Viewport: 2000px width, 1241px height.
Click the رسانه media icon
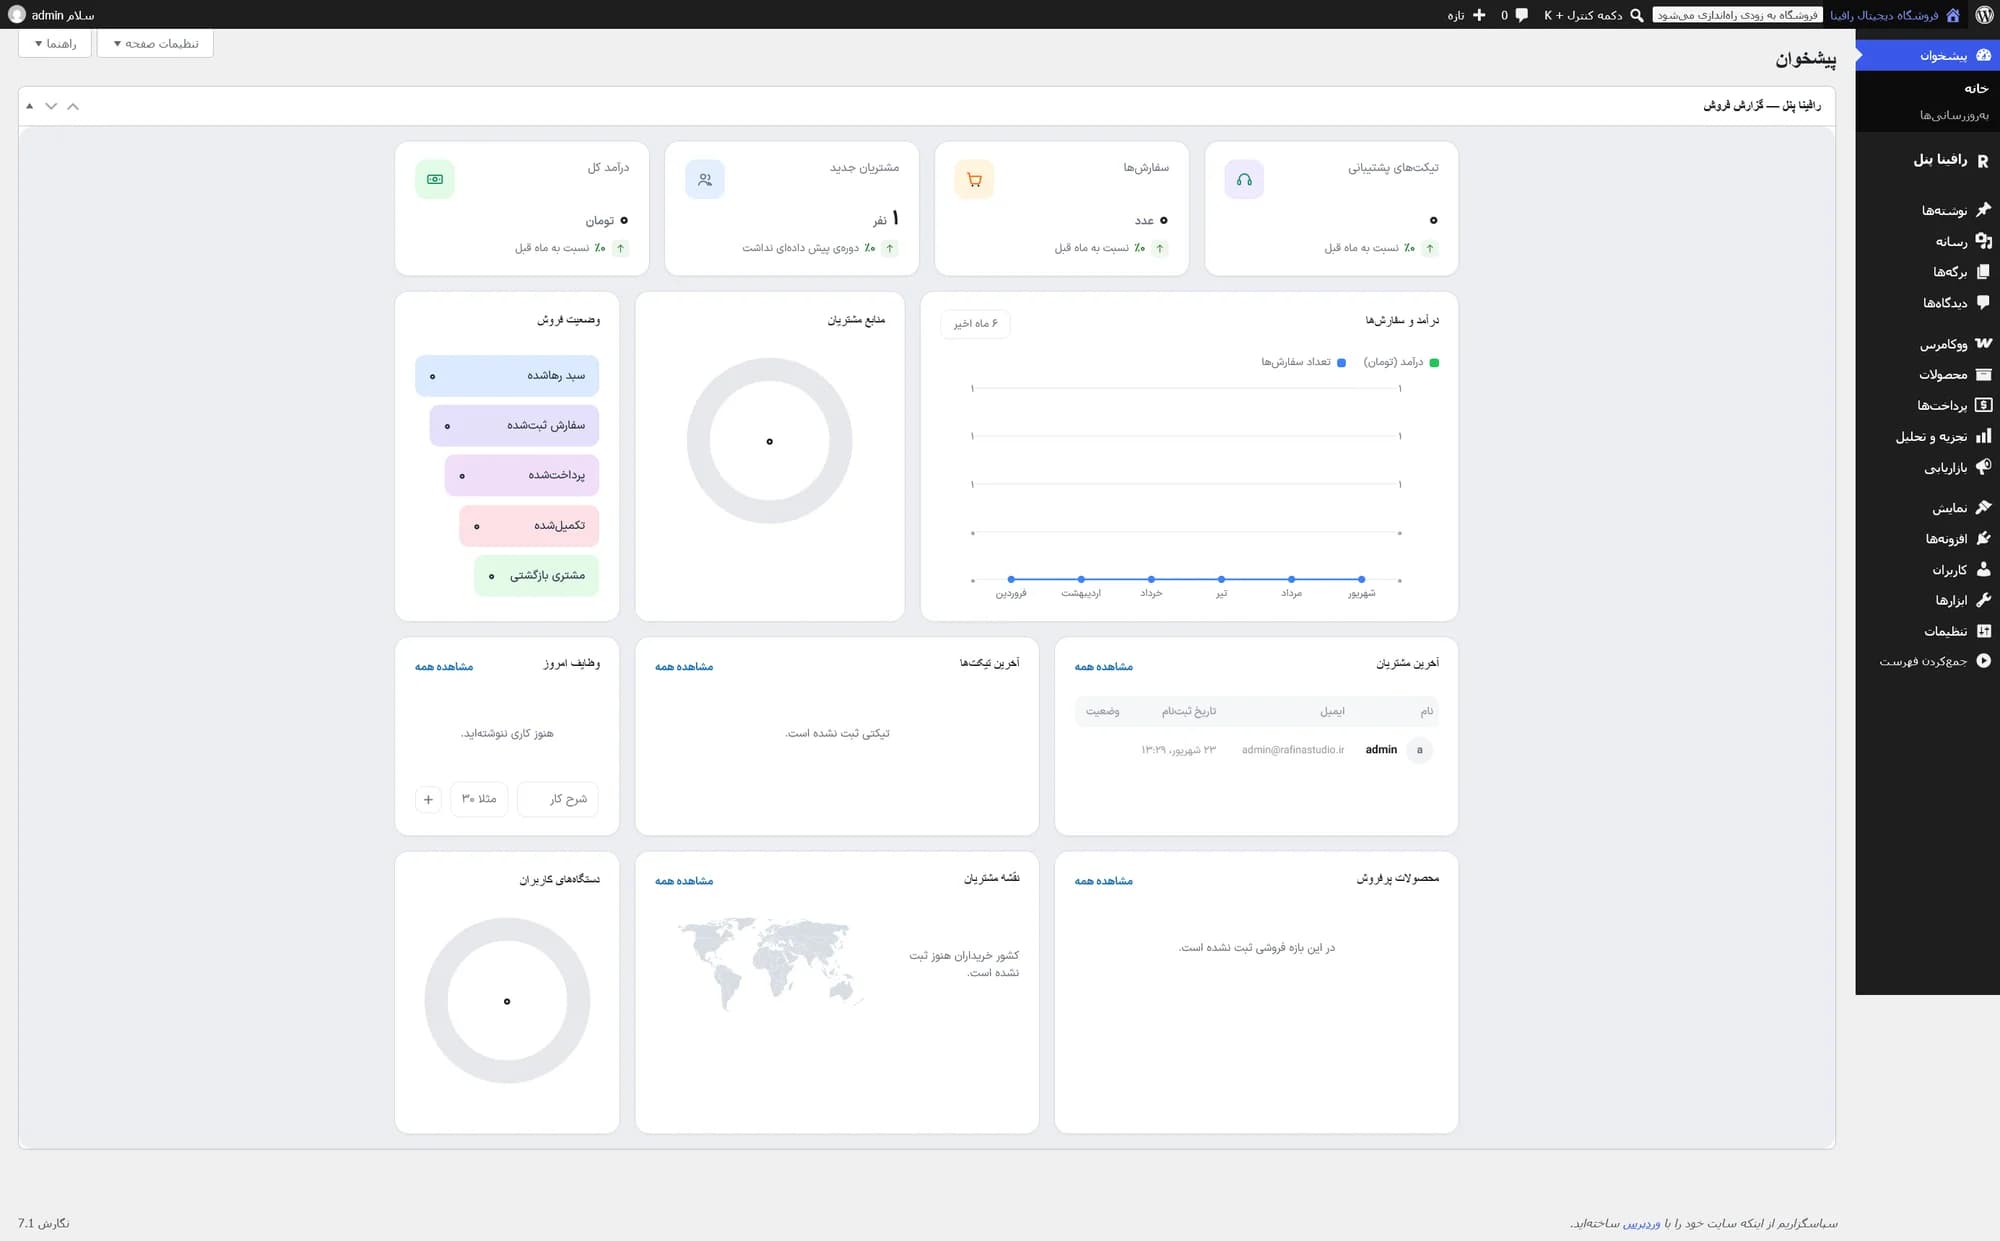[1984, 241]
